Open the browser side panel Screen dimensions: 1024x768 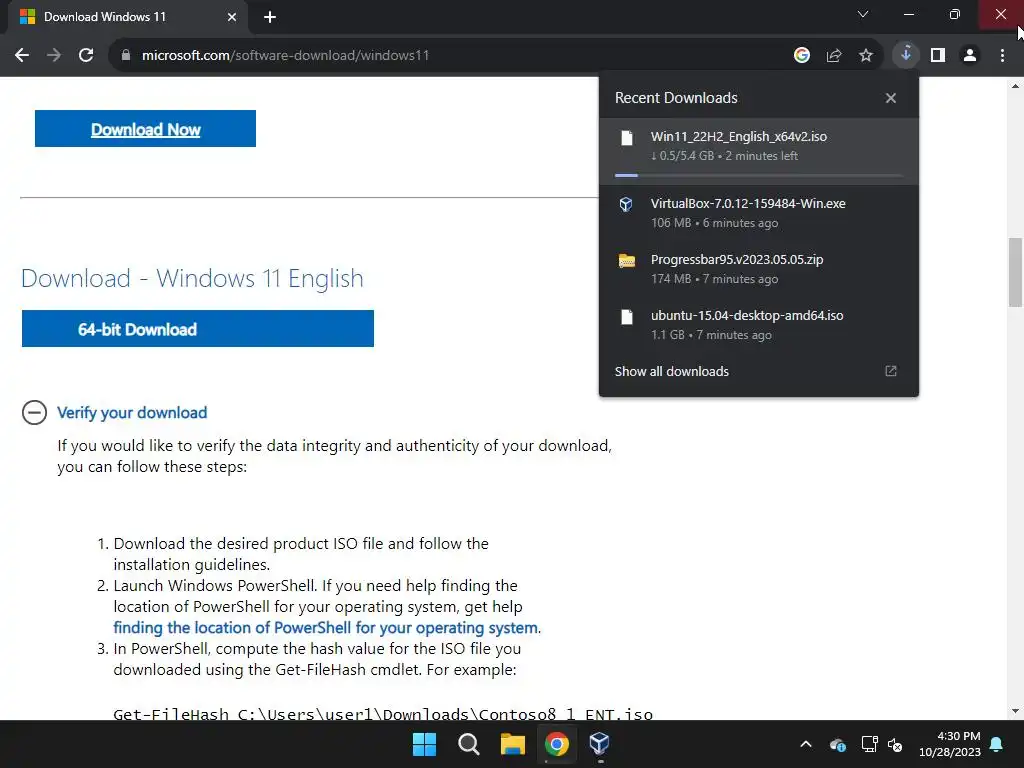938,56
